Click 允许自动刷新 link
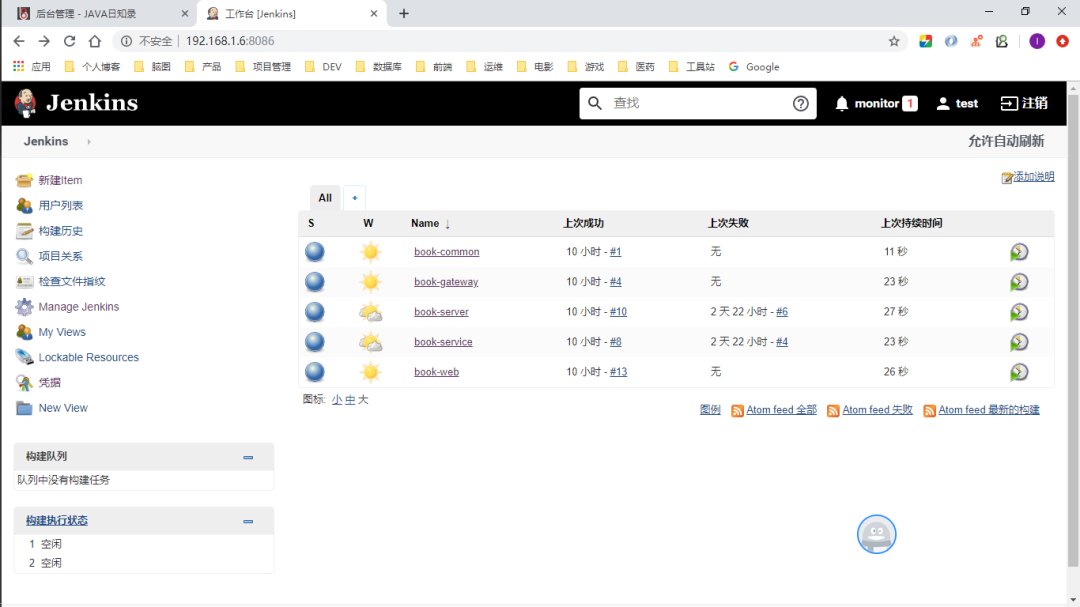Viewport: 1080px width, 607px height. [1006, 141]
